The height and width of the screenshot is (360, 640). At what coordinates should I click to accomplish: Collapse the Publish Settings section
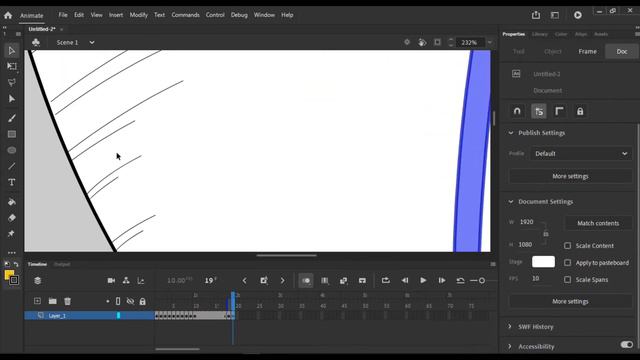(x=511, y=133)
